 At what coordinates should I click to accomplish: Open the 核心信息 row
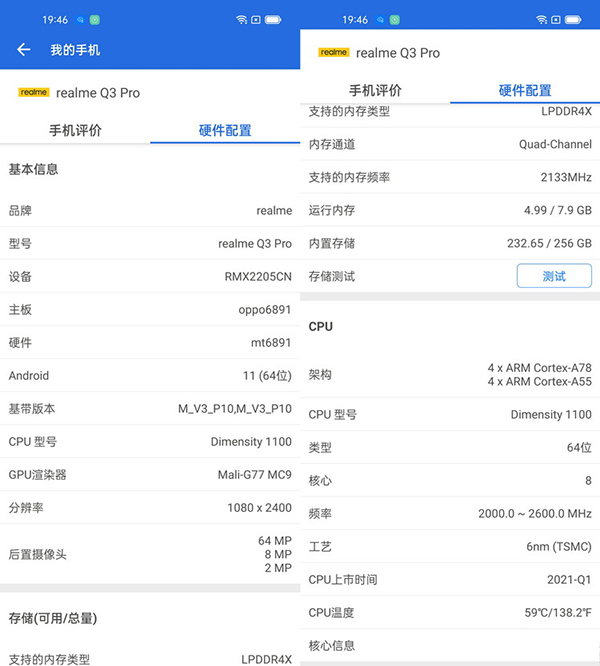tap(450, 646)
